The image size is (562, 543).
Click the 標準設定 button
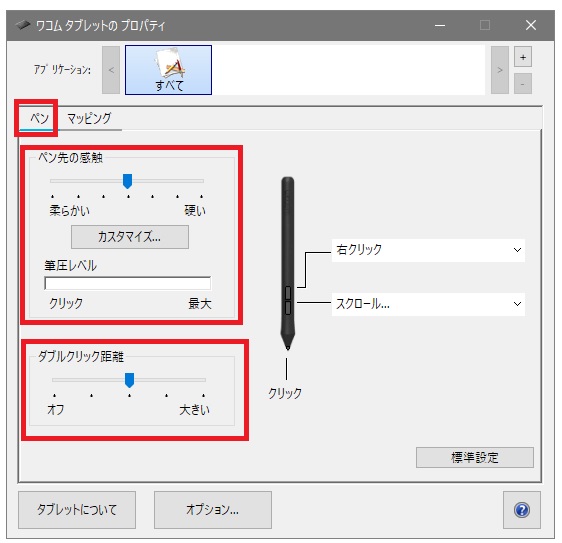click(x=475, y=457)
